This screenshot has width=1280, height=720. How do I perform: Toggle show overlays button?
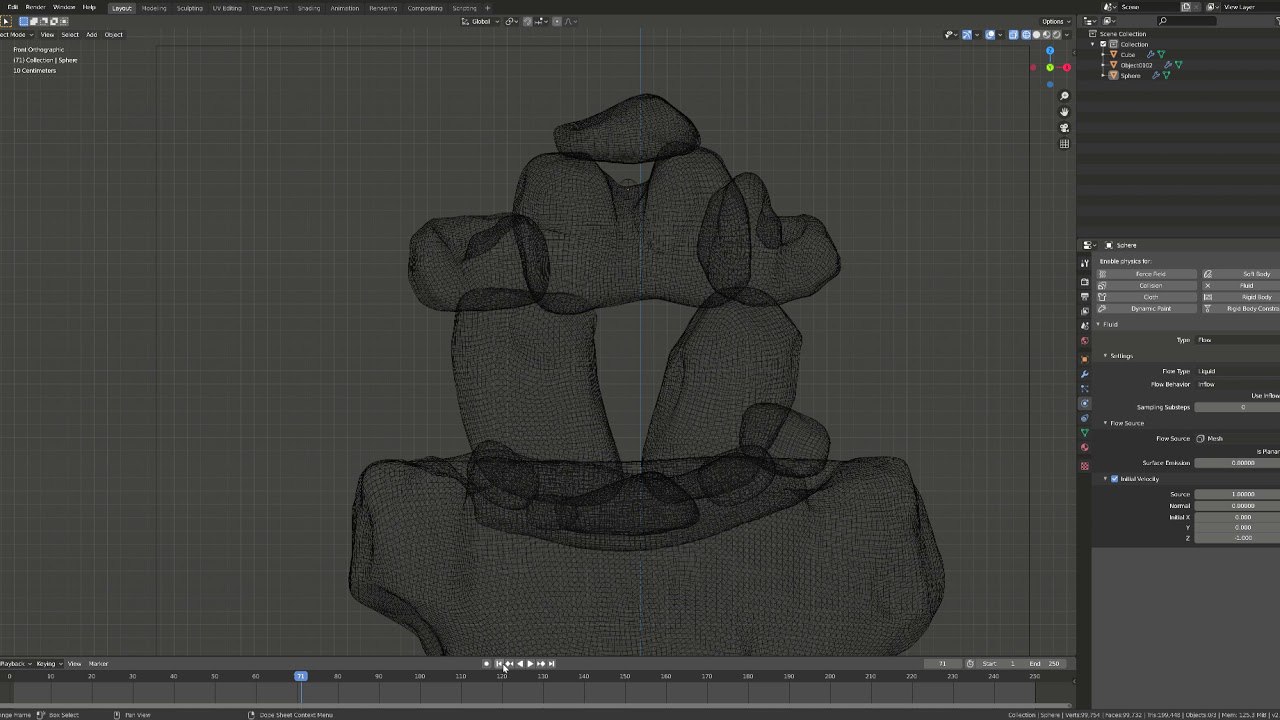(x=990, y=35)
